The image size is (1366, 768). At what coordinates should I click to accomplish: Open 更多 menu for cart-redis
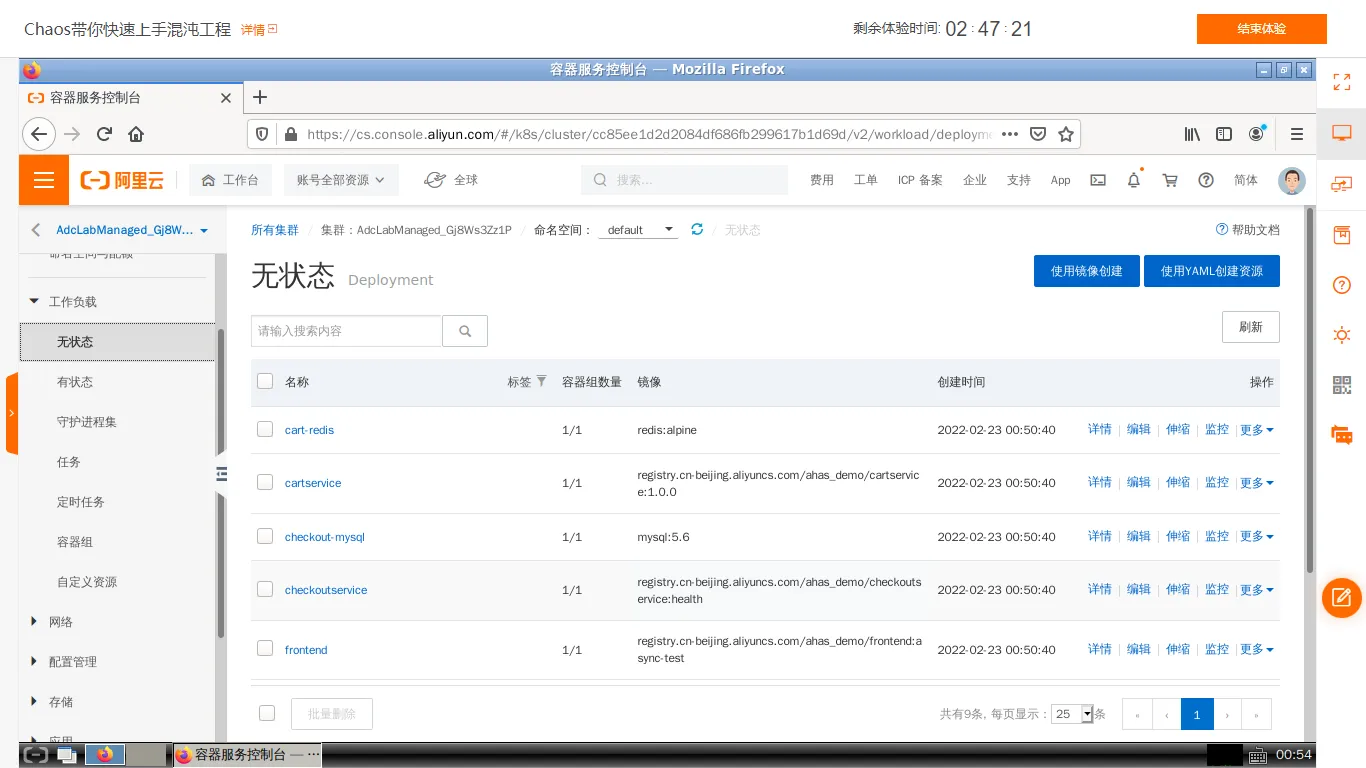coord(1256,430)
